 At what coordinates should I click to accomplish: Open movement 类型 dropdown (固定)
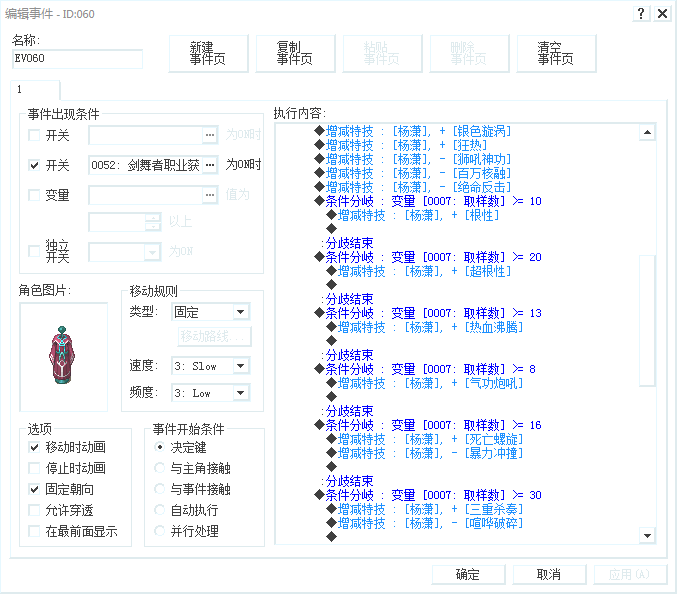click(x=211, y=312)
